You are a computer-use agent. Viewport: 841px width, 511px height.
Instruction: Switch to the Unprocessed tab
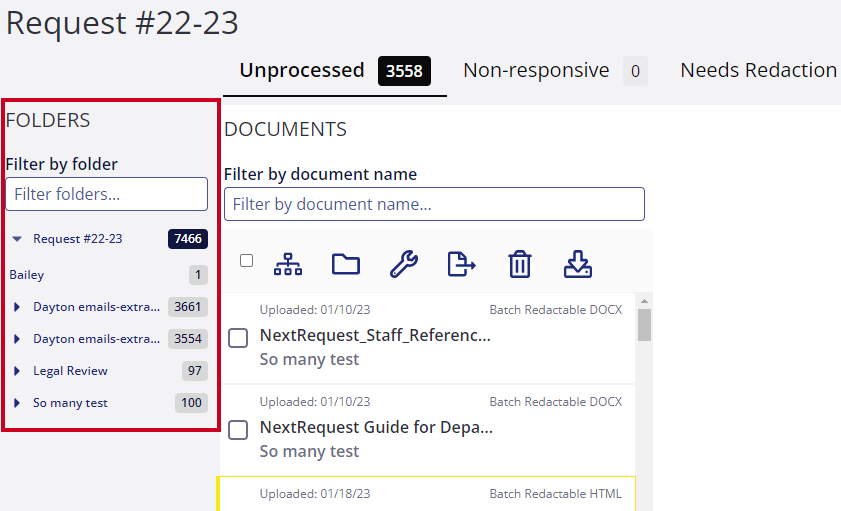tap(335, 70)
